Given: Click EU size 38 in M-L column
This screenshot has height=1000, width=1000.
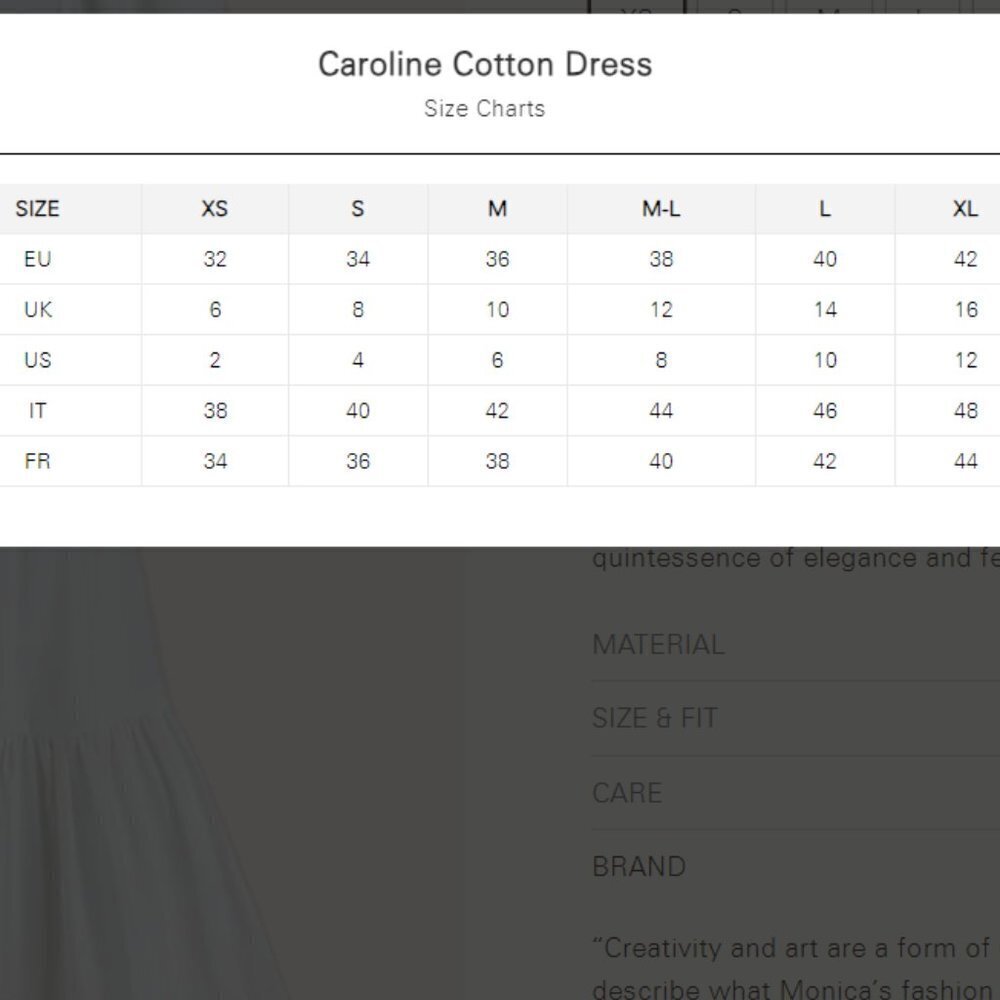Looking at the screenshot, I should 661,259.
